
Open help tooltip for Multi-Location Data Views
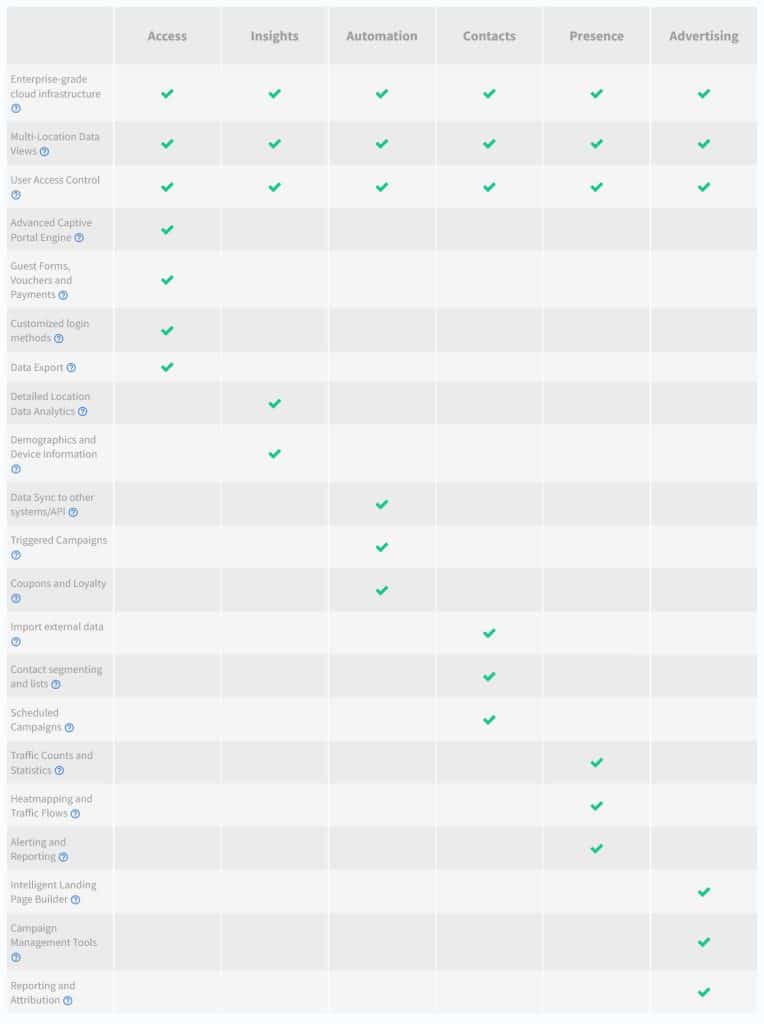pyautogui.click(x=44, y=152)
